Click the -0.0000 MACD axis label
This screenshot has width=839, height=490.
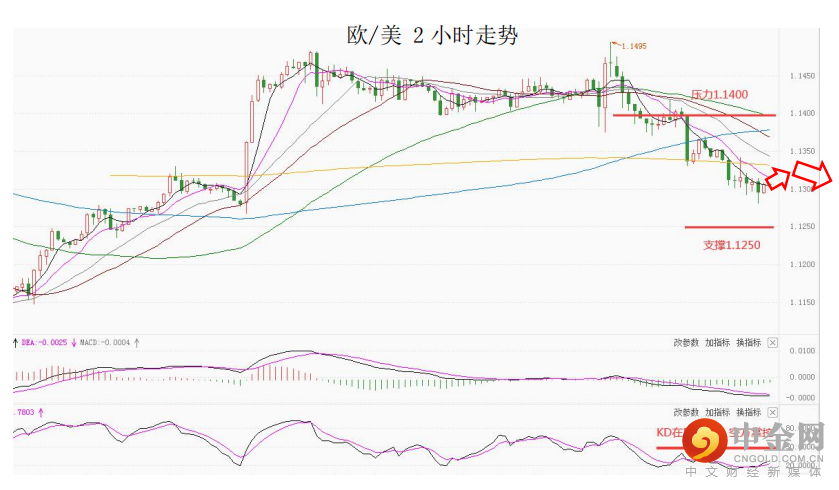coord(801,398)
